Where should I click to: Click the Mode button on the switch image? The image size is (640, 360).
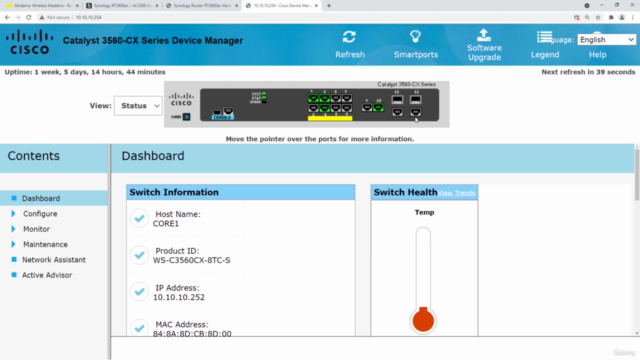[x=187, y=117]
